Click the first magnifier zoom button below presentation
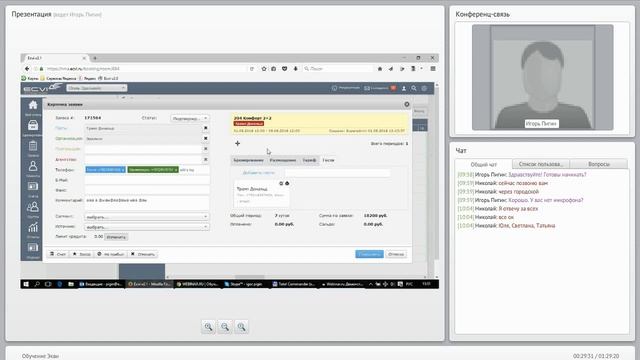 [x=208, y=327]
